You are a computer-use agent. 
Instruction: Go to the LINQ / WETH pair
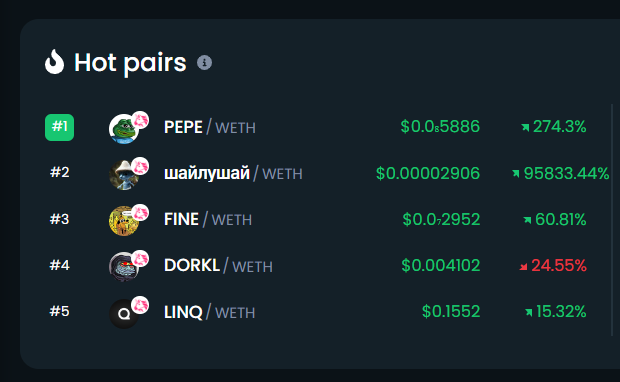pyautogui.click(x=210, y=312)
